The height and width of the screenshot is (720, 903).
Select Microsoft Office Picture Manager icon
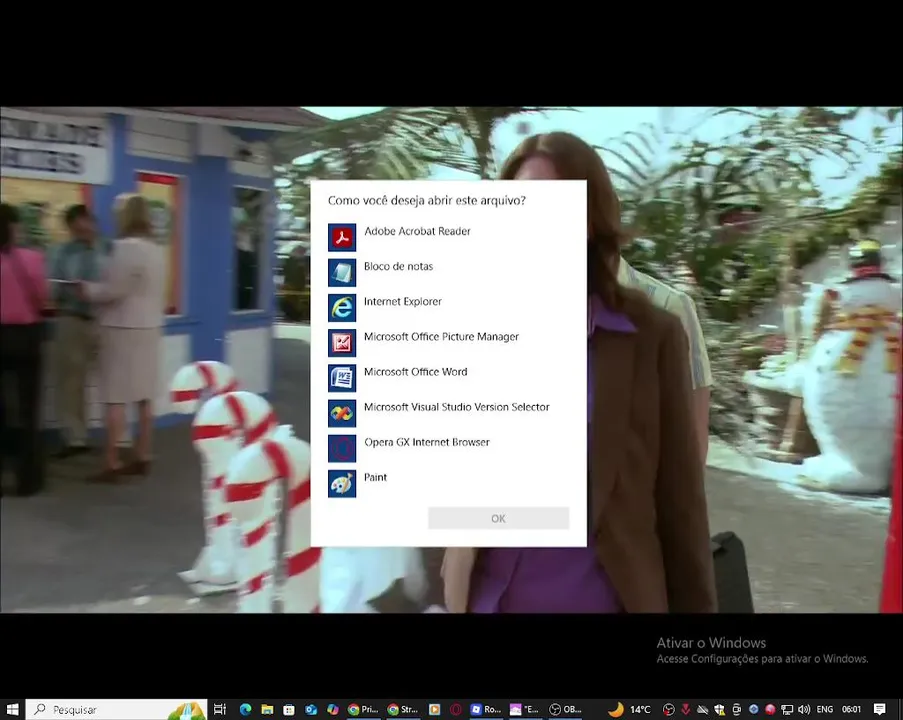click(342, 343)
